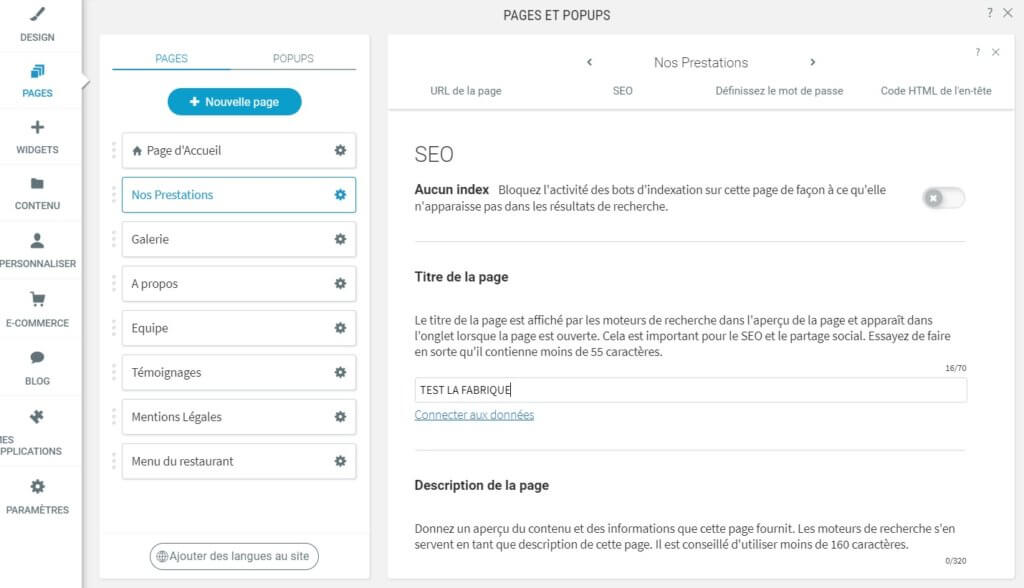Go to previous page with left chevron
1024x588 pixels.
click(x=589, y=62)
